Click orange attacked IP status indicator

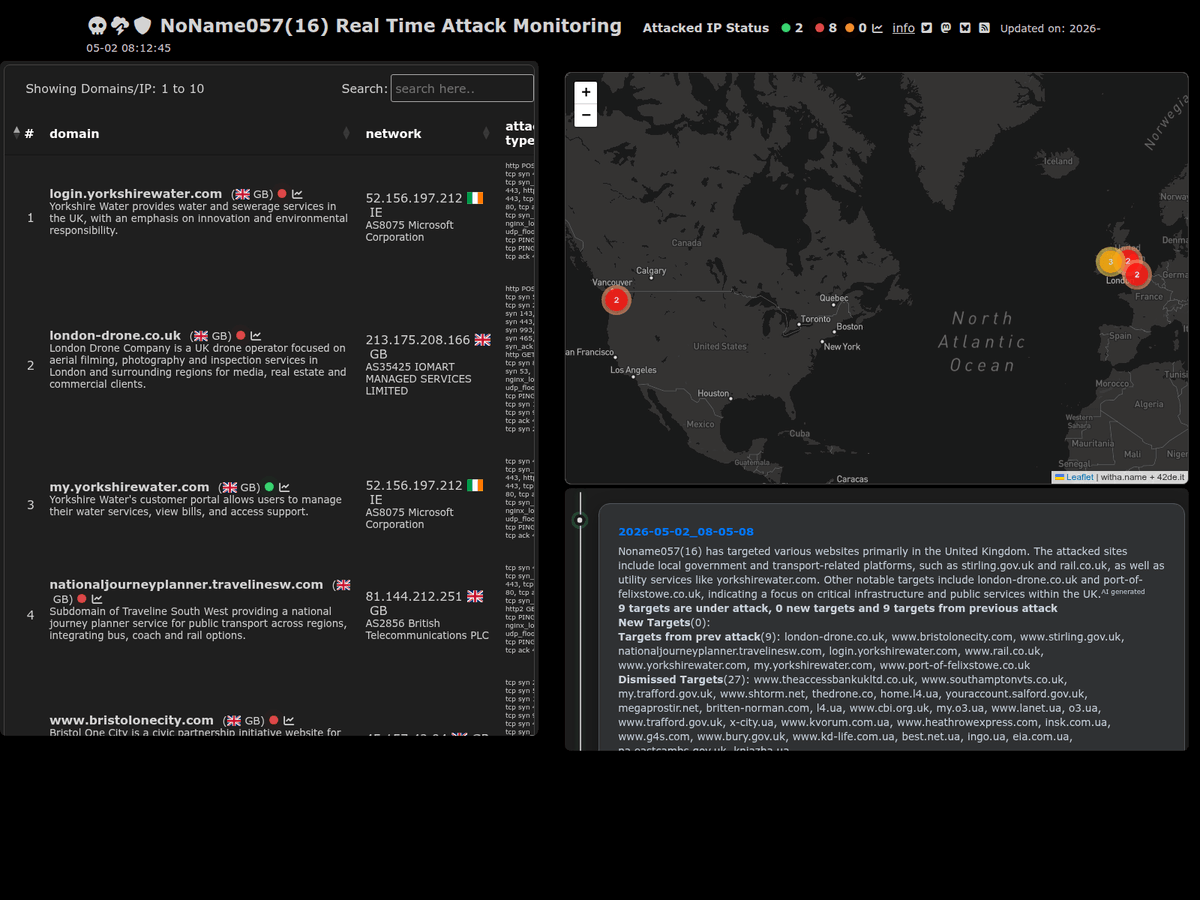pyautogui.click(x=849, y=28)
